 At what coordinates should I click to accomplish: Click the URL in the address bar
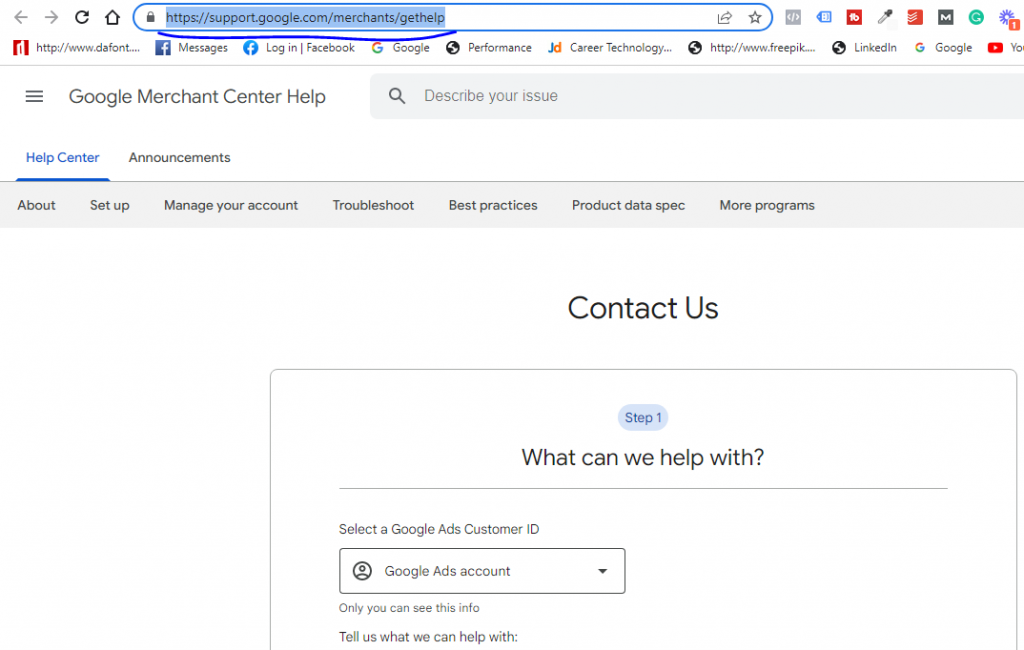305,18
